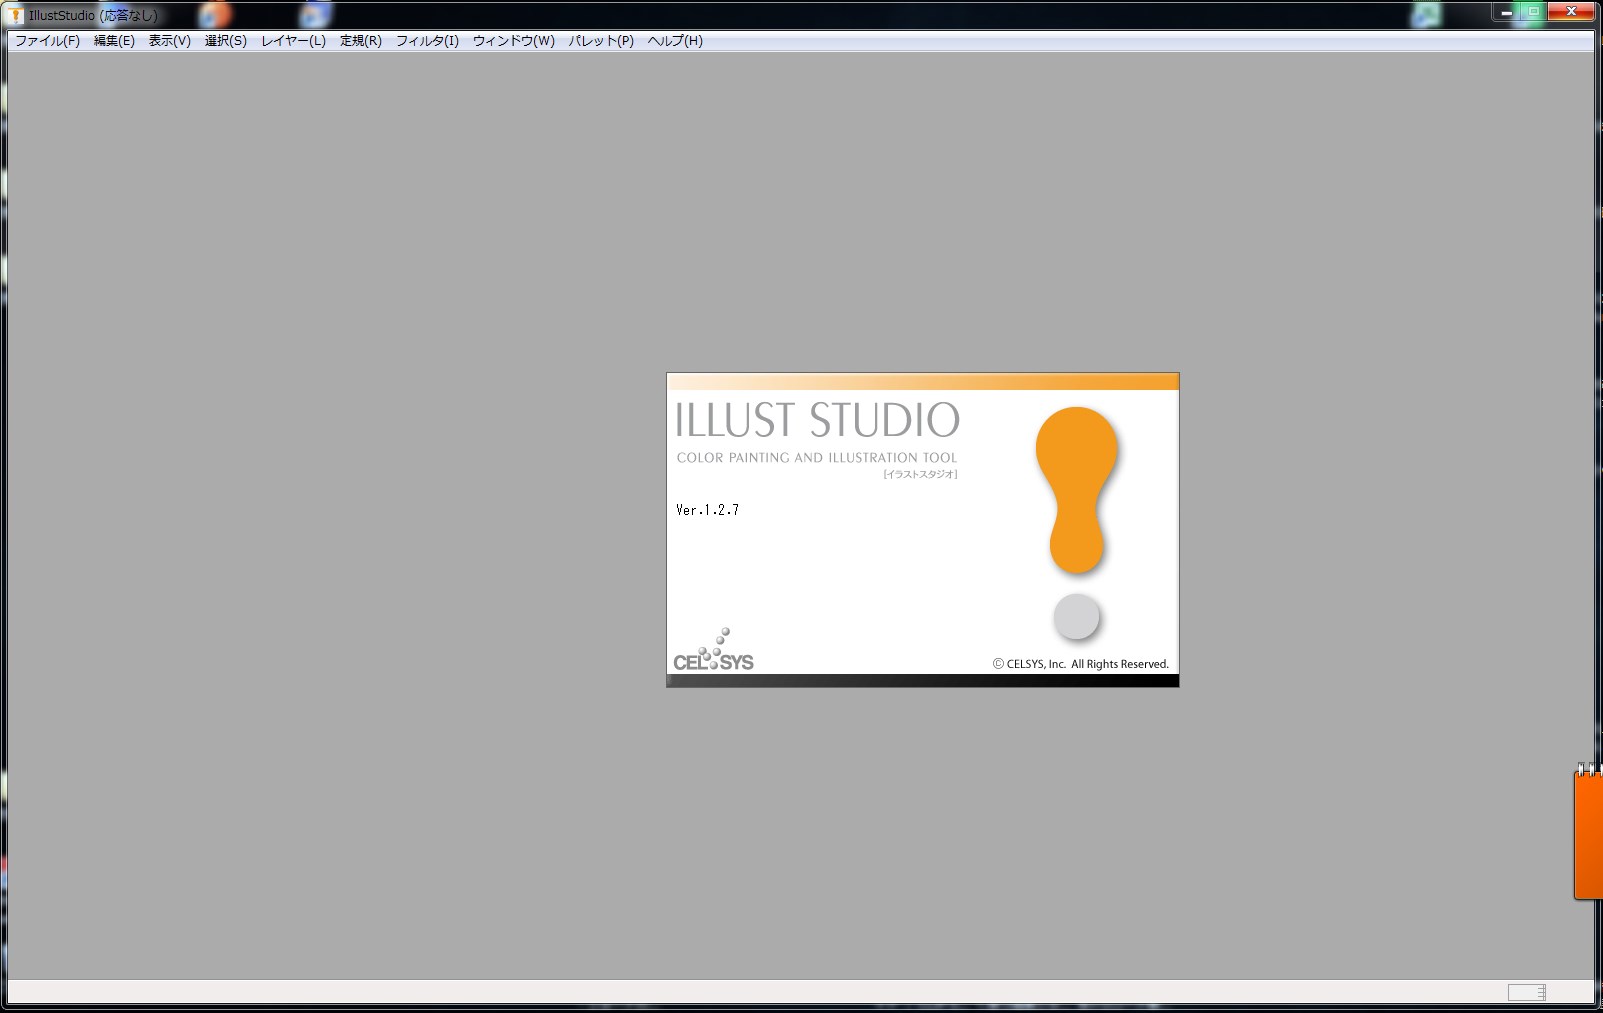The image size is (1603, 1013).
Task: Click "COLOR PAINTING AND ILLUSTRATION TOOL" subtitle
Action: [x=817, y=458]
